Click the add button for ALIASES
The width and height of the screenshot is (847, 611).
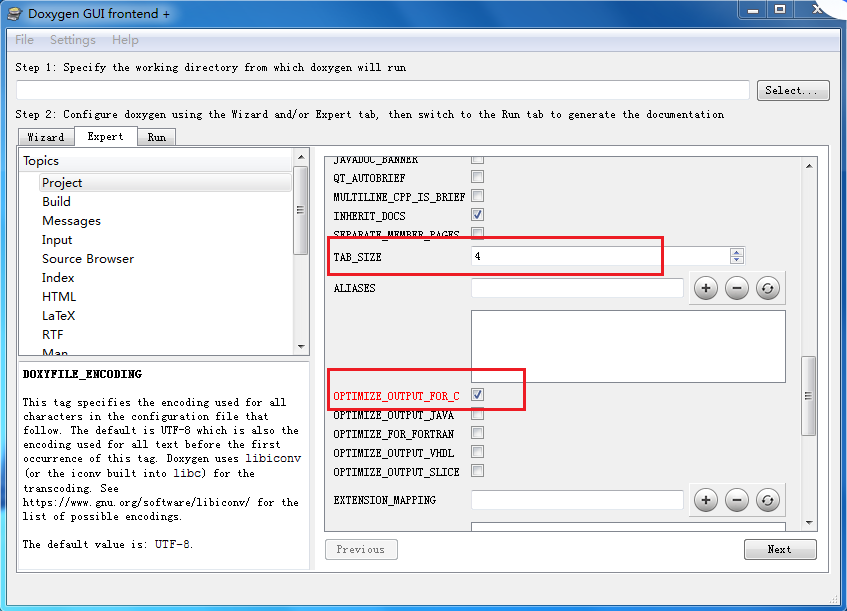point(705,288)
